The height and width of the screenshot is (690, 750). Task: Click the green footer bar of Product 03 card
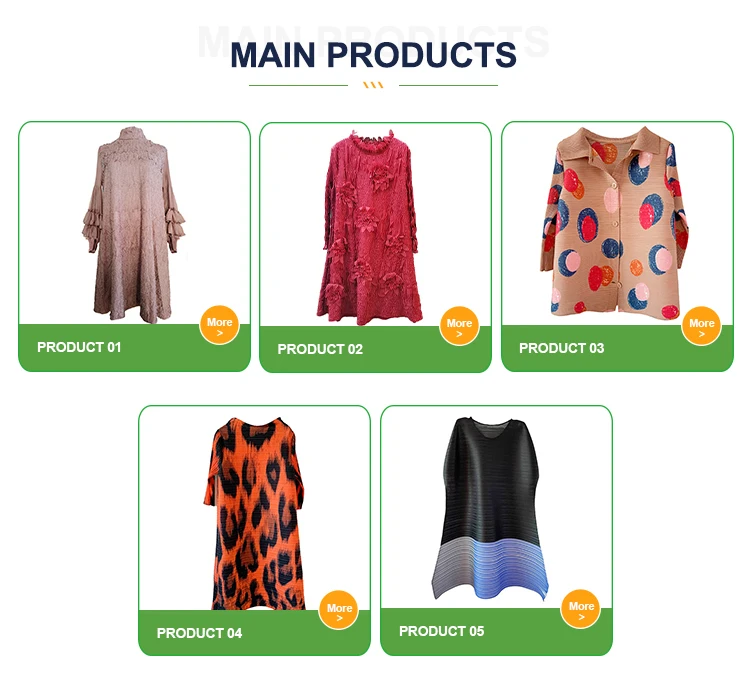pos(617,348)
